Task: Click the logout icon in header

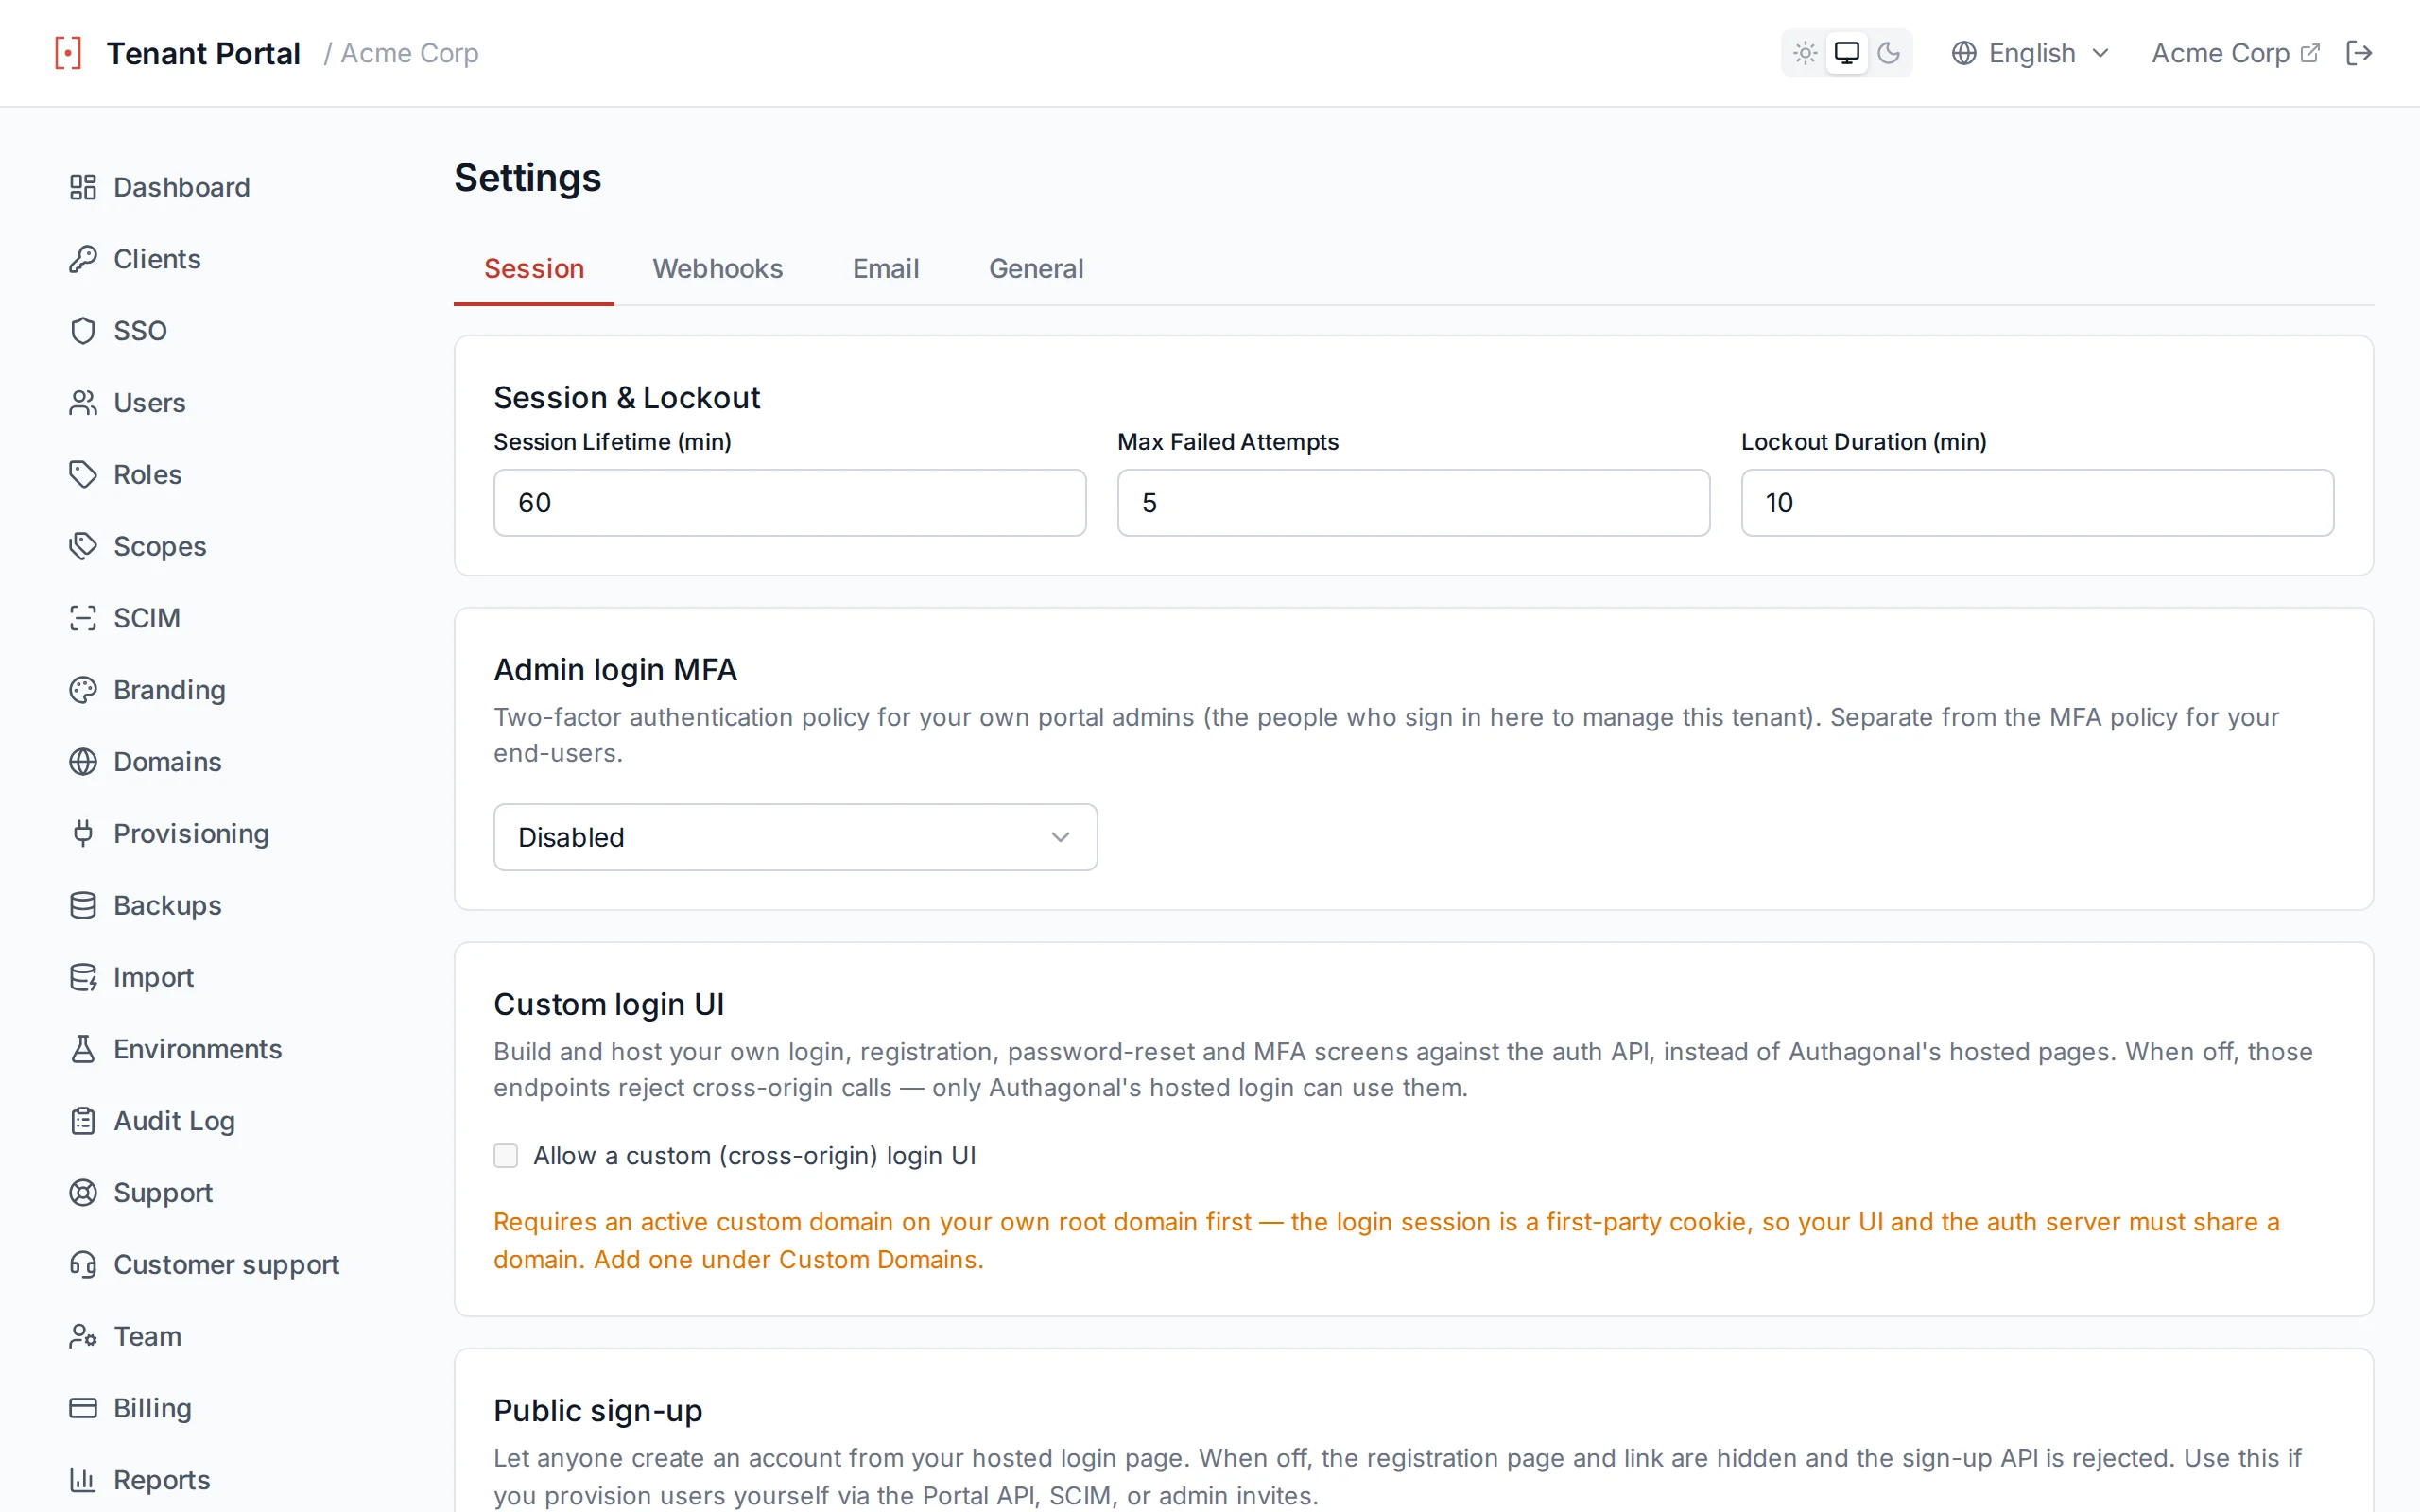Action: (2359, 53)
